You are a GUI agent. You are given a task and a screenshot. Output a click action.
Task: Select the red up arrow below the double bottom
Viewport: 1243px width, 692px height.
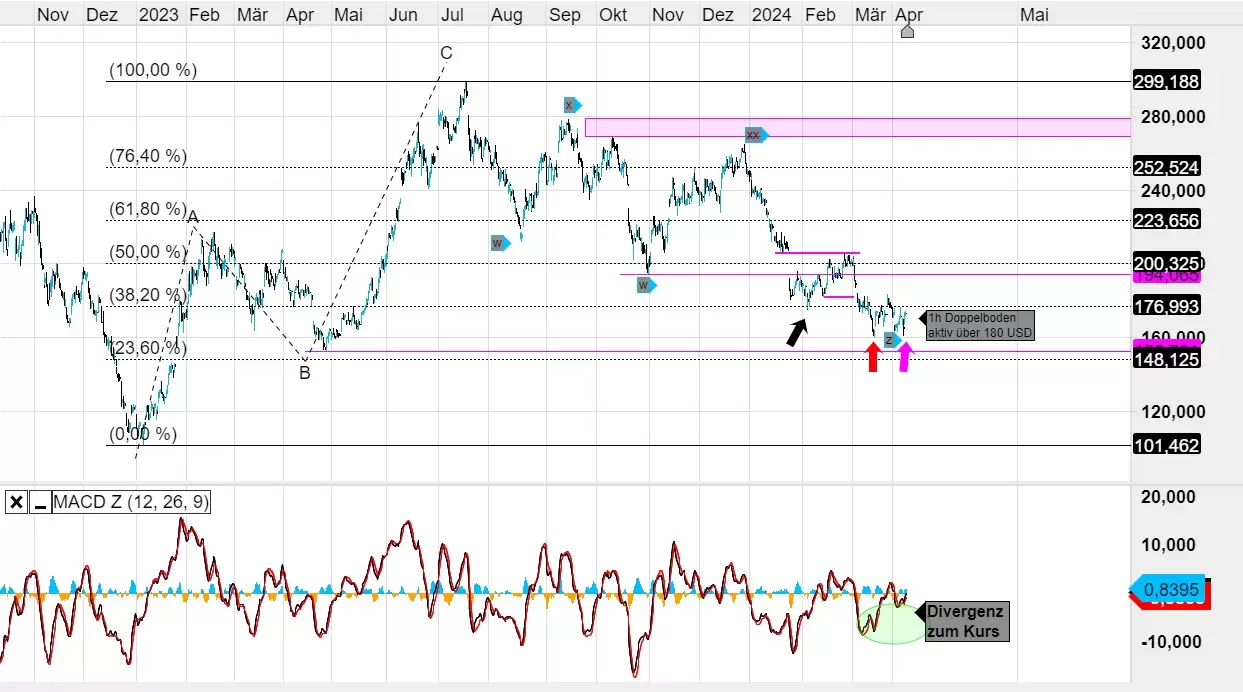[873, 358]
